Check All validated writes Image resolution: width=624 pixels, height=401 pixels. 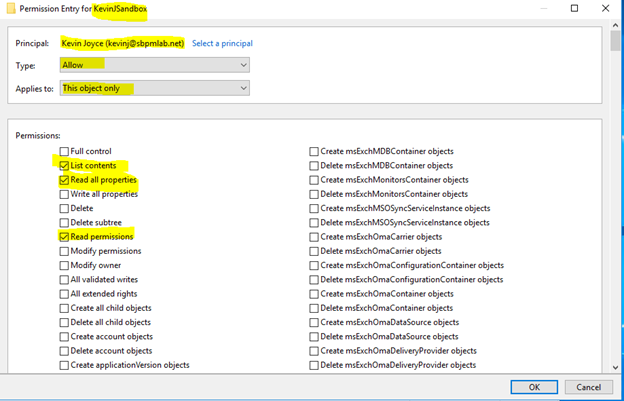[x=64, y=280]
